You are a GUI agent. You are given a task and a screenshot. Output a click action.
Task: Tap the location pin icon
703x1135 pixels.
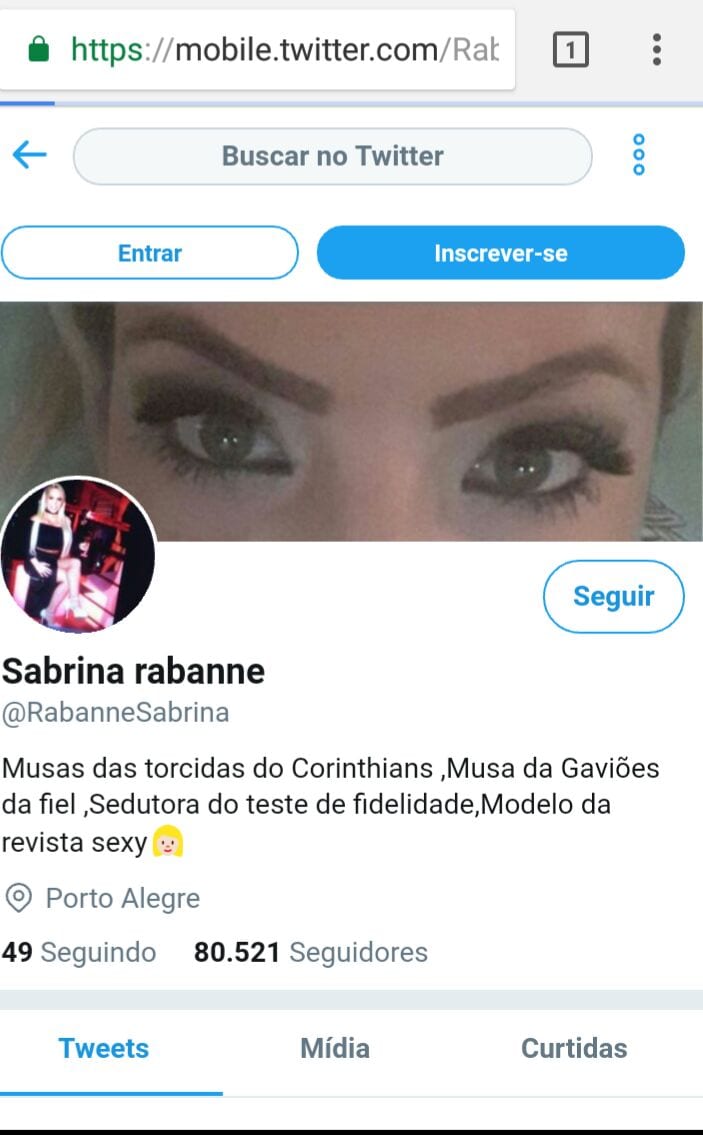[18, 898]
